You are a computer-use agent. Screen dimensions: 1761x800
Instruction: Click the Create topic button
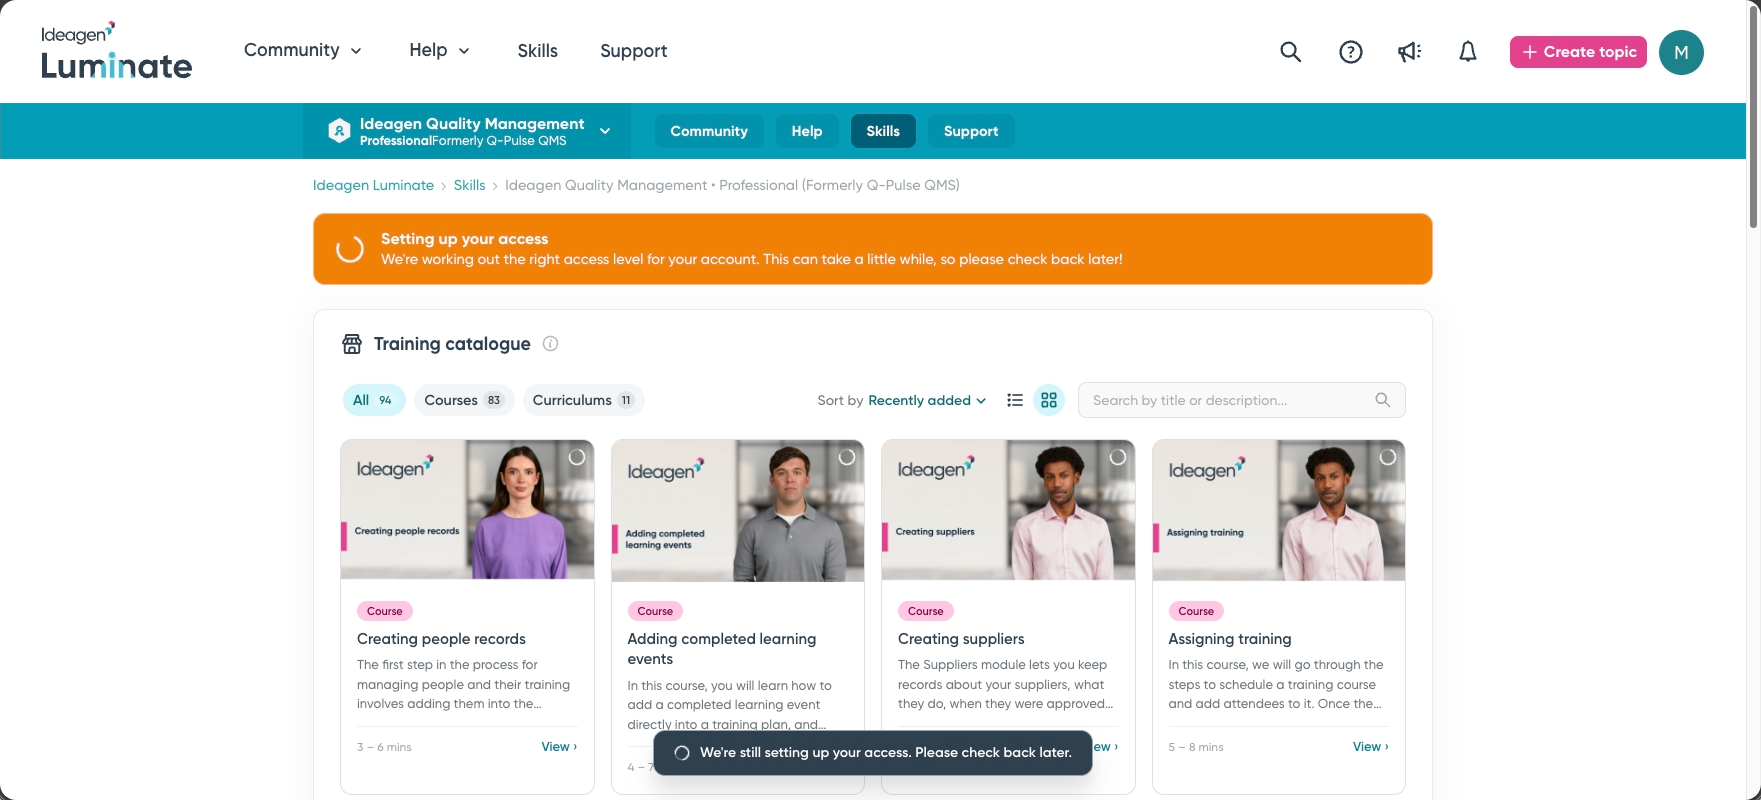point(1578,52)
